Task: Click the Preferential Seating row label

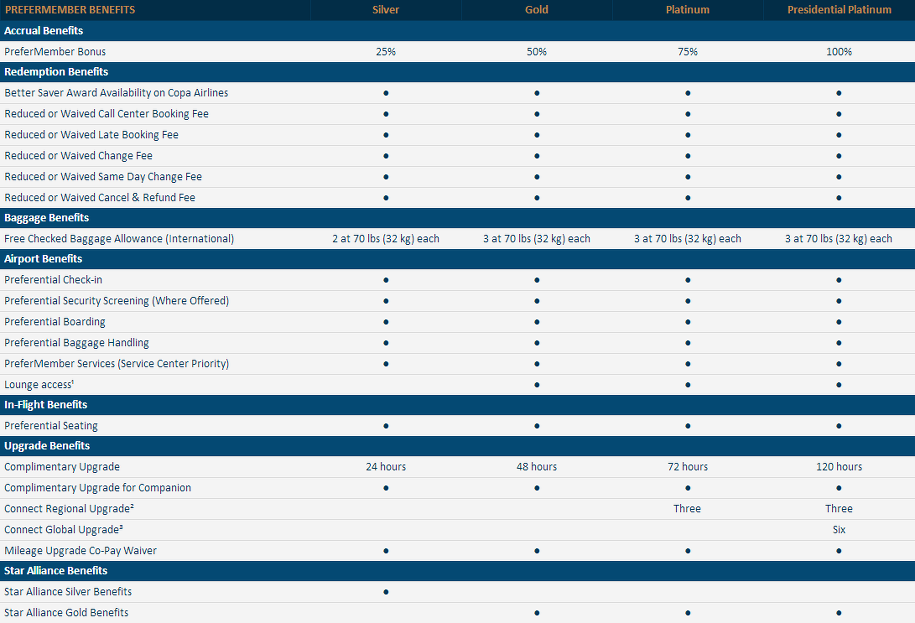Action: 51,426
